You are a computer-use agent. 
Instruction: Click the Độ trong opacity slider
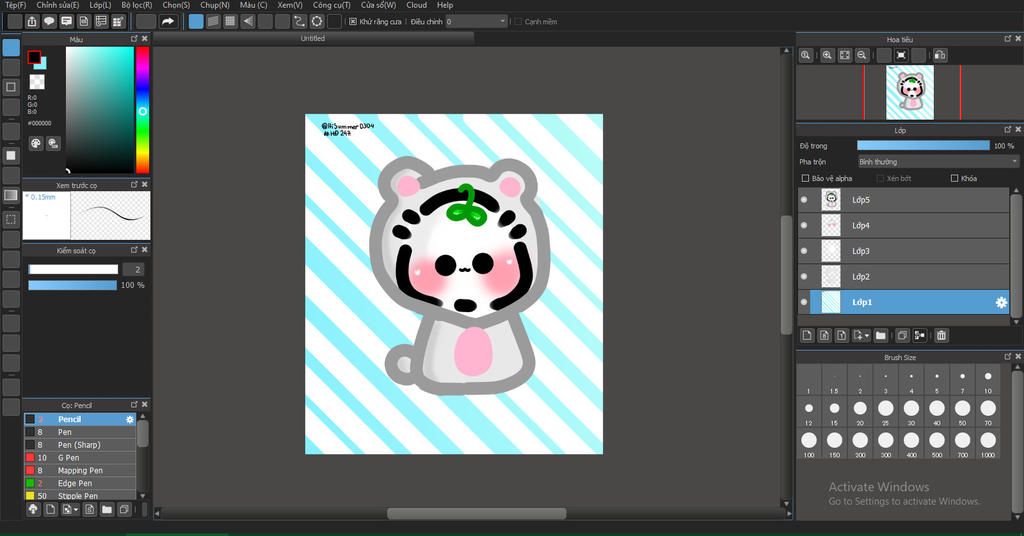point(923,146)
